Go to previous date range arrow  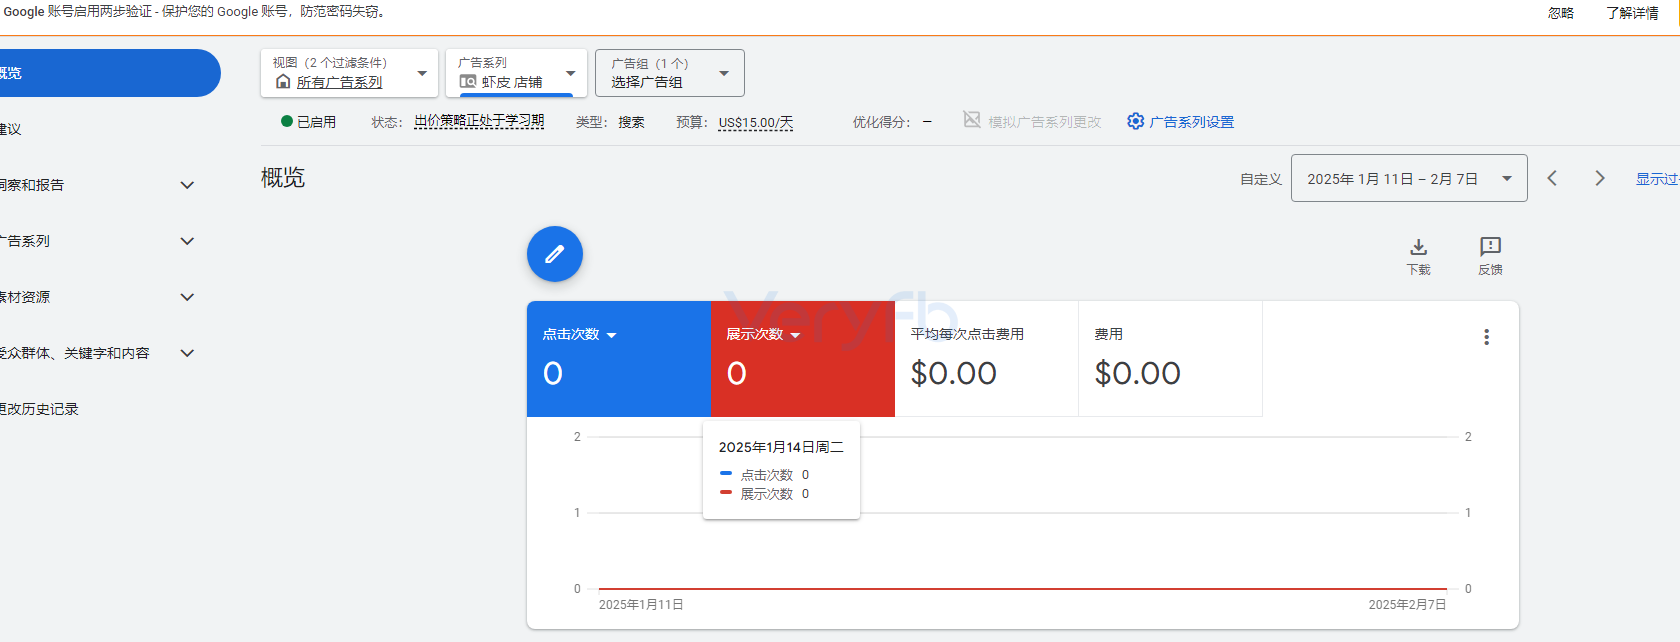(x=1552, y=178)
